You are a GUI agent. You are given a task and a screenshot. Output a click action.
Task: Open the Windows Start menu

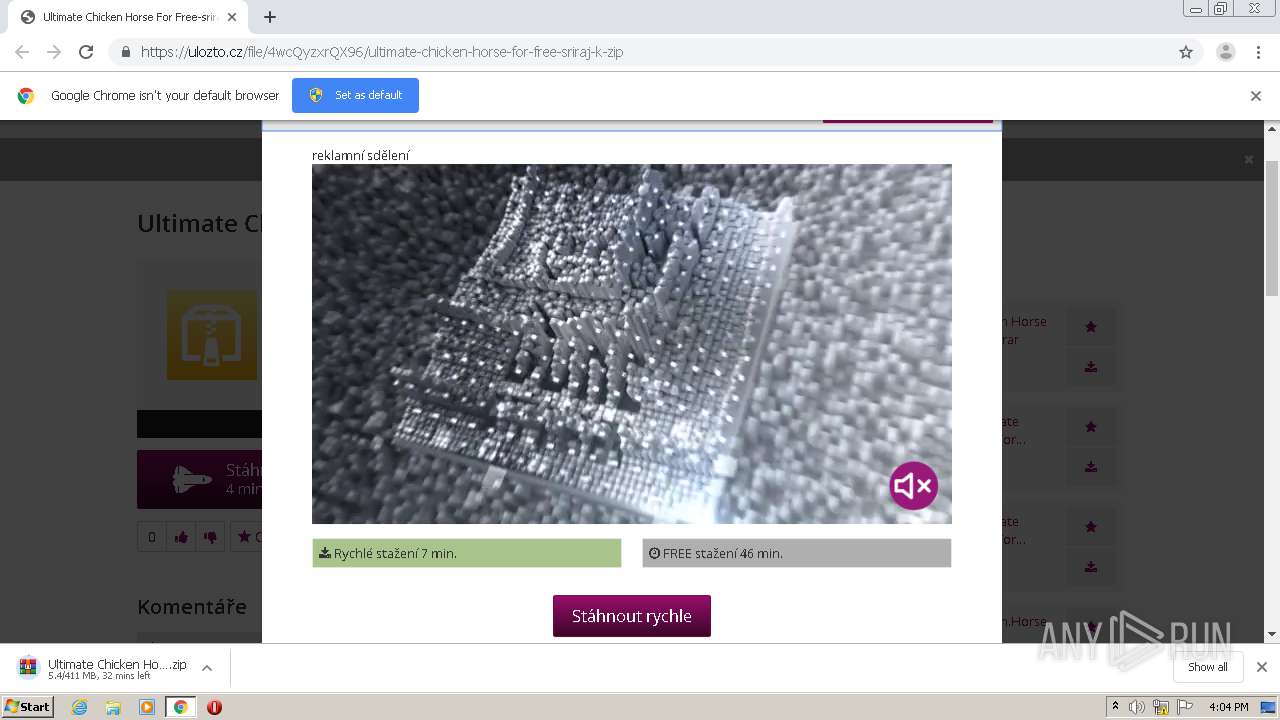tap(28, 707)
